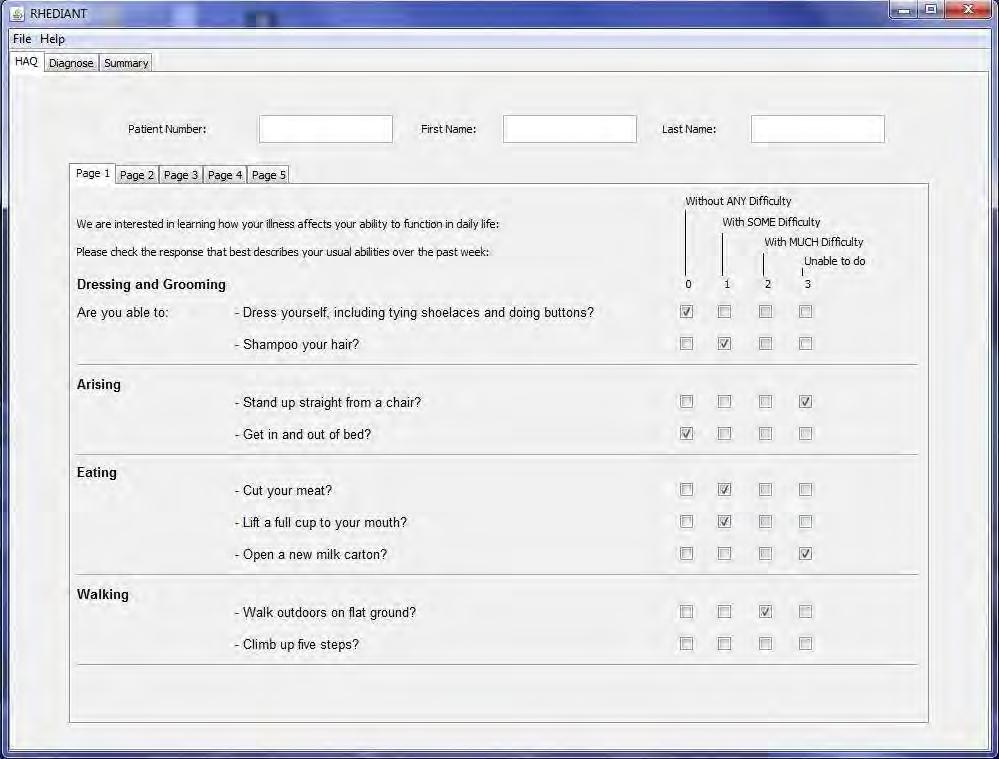Click the RHEDIANT Java icon in title bar
Screen dimensions: 999x759
pyautogui.click(x=18, y=13)
